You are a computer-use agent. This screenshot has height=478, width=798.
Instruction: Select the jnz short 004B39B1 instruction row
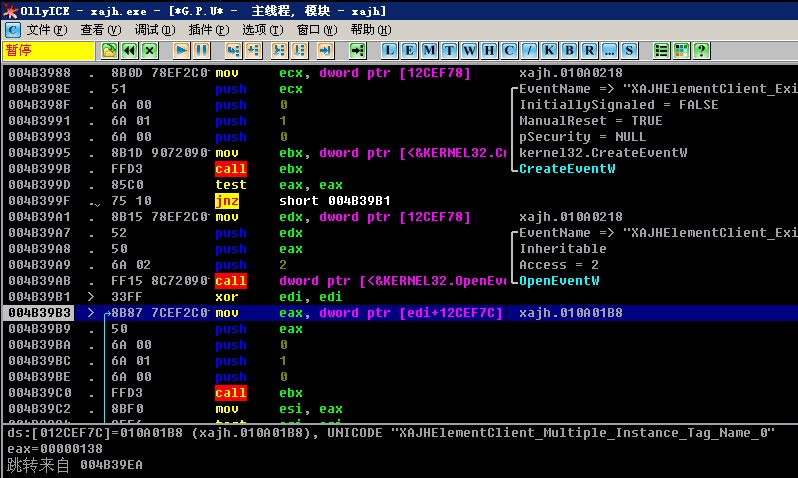point(300,201)
